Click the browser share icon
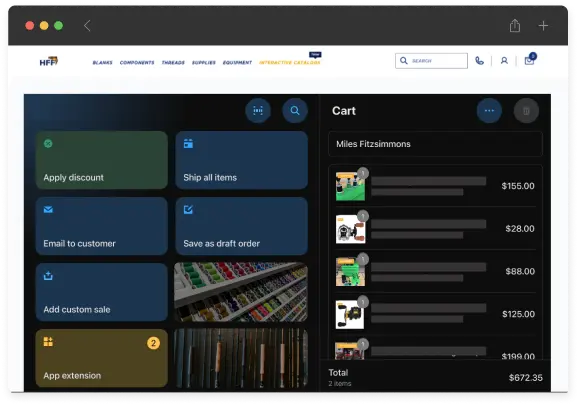579x406 pixels. click(x=515, y=25)
